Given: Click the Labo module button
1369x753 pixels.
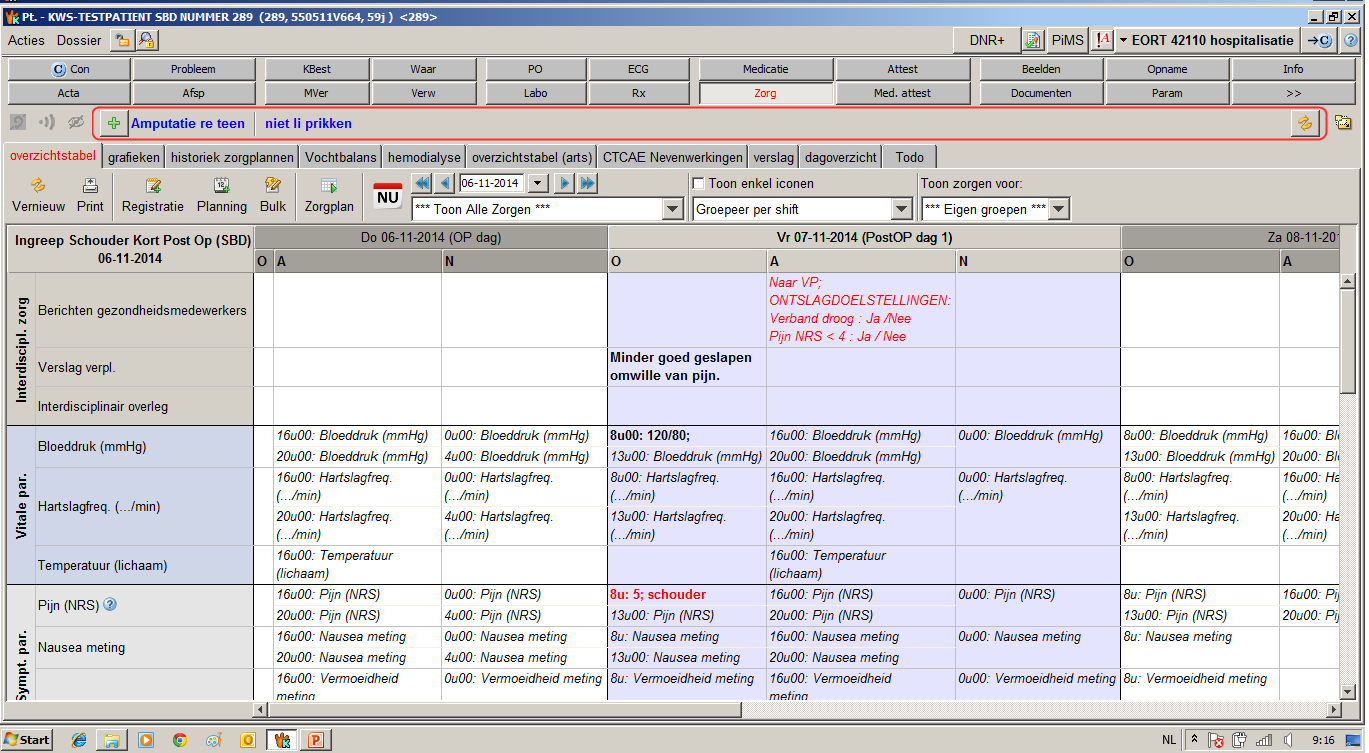Looking at the screenshot, I should [x=536, y=93].
